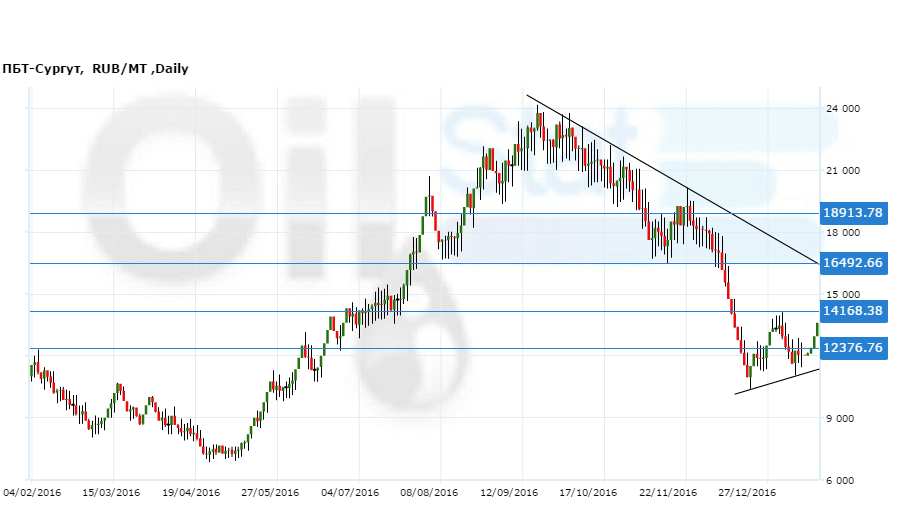Click the 22/11/2016 date label

[x=668, y=492]
